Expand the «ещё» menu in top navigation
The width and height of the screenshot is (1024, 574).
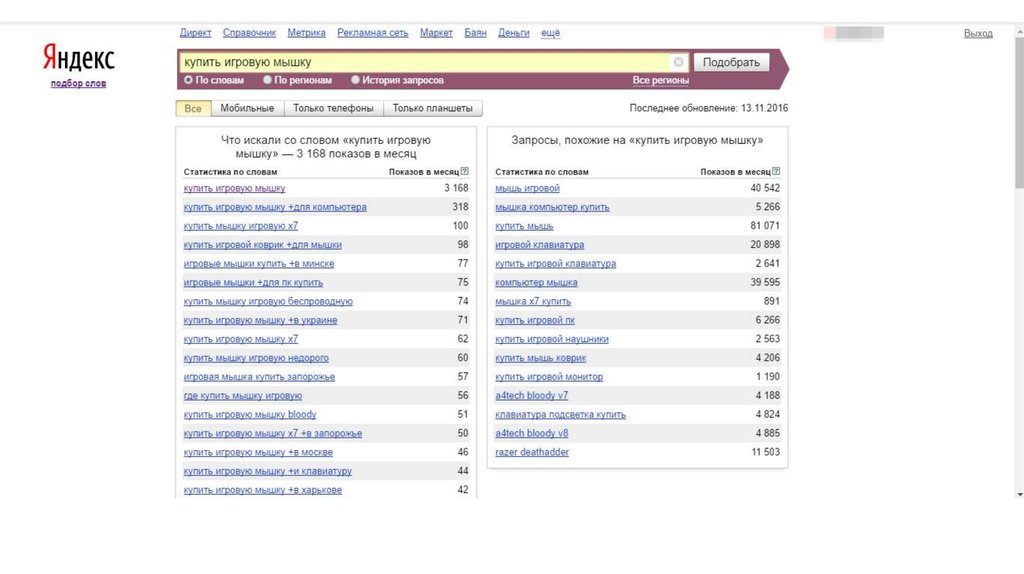click(x=550, y=33)
